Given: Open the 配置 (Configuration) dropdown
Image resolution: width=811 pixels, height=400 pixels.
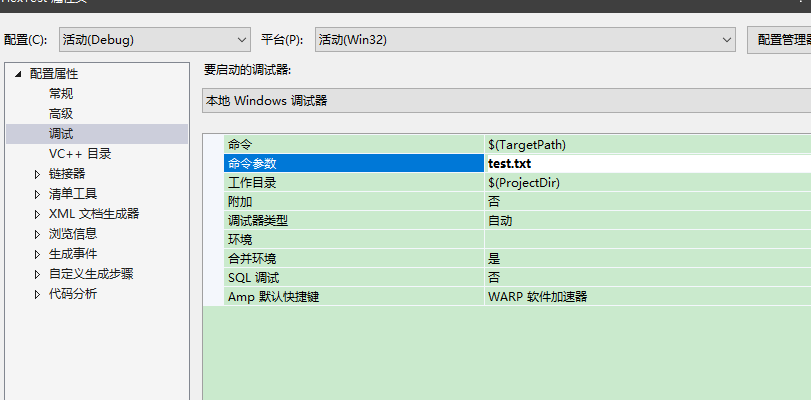Looking at the screenshot, I should coord(154,40).
